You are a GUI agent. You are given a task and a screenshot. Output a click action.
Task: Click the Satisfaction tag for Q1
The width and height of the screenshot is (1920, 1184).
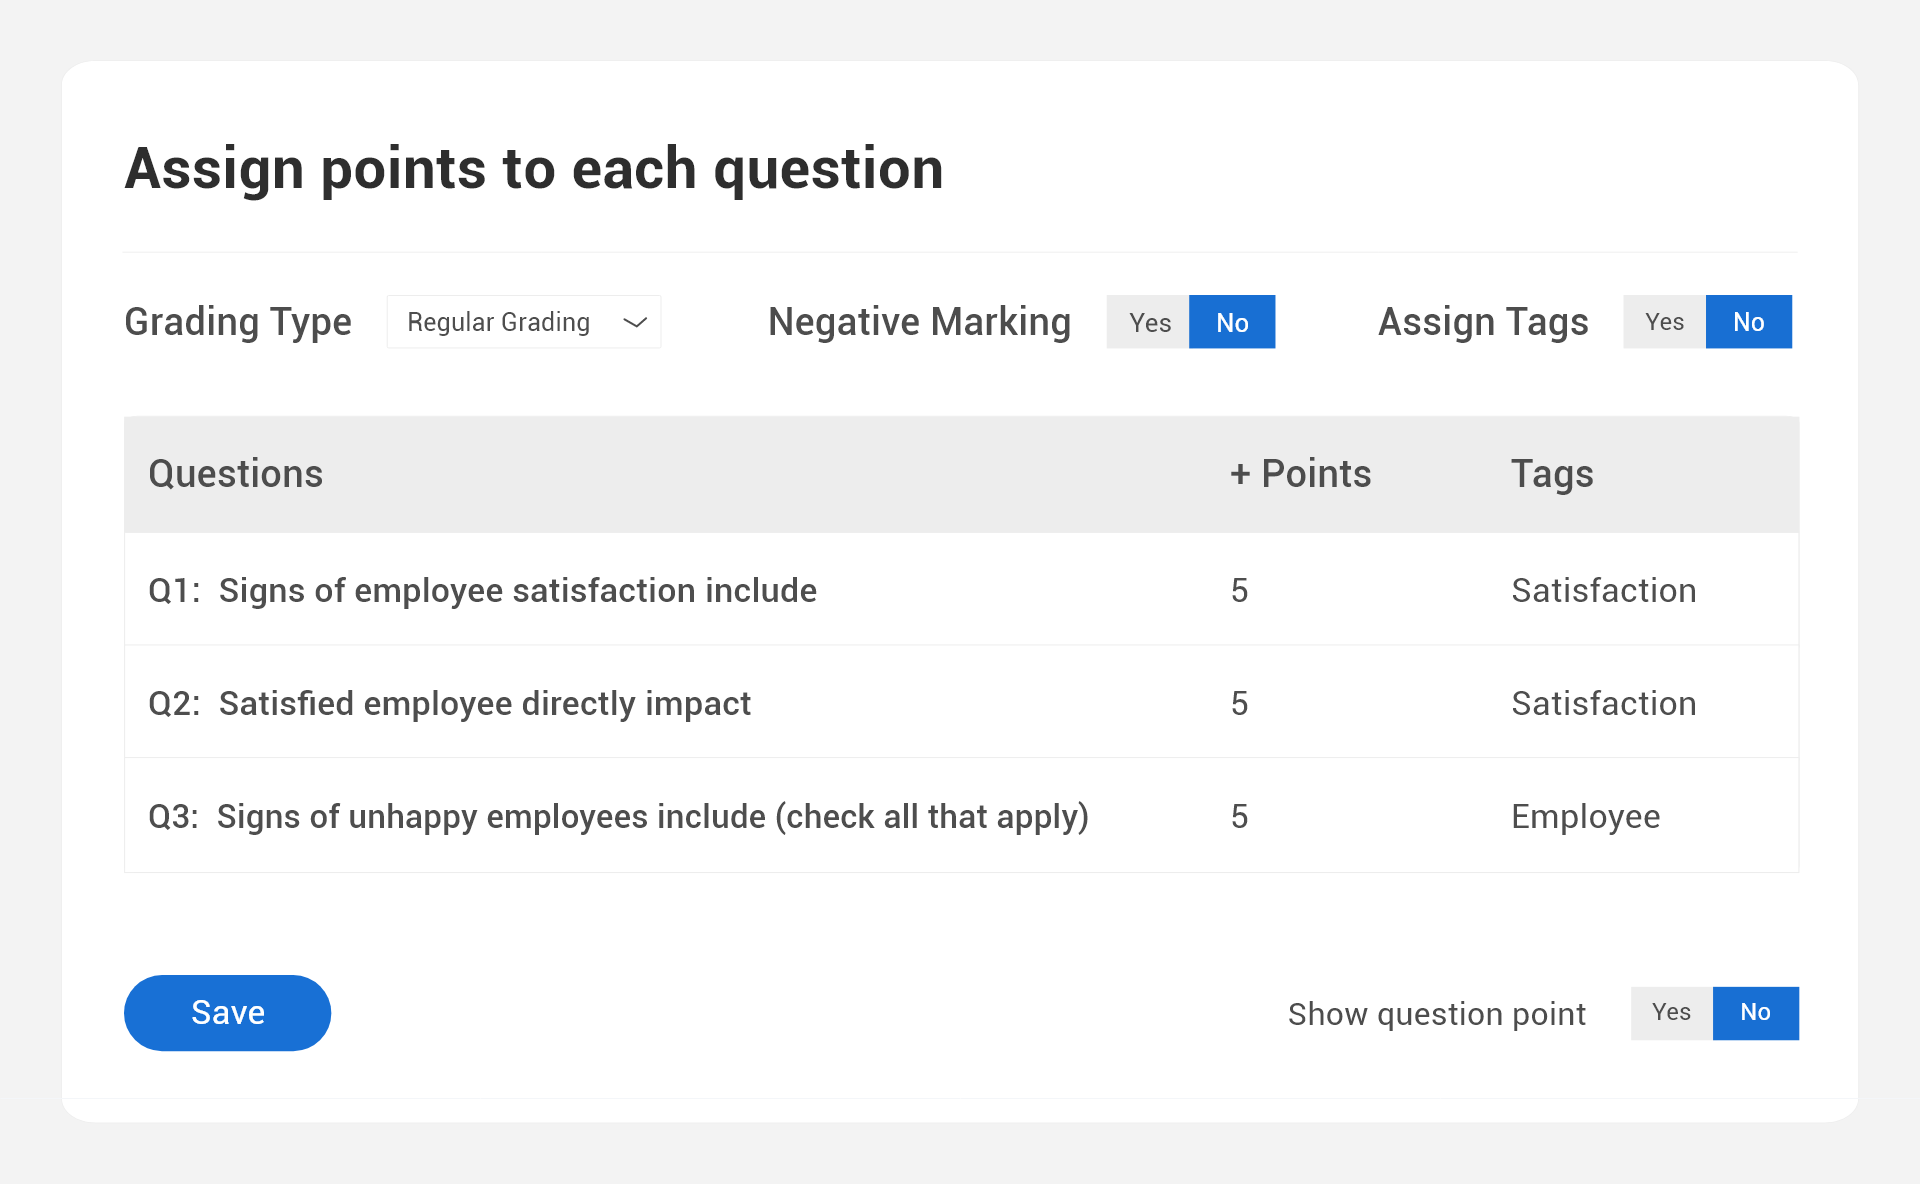(1603, 591)
